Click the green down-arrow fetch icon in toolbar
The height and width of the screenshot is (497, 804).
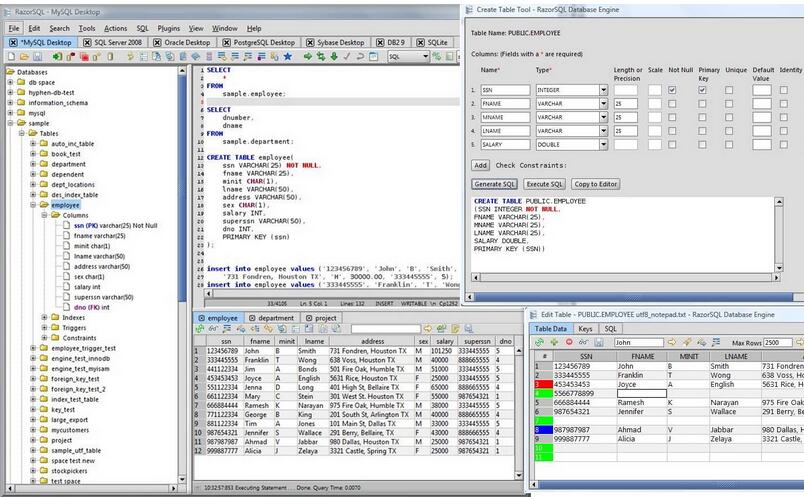[334, 56]
